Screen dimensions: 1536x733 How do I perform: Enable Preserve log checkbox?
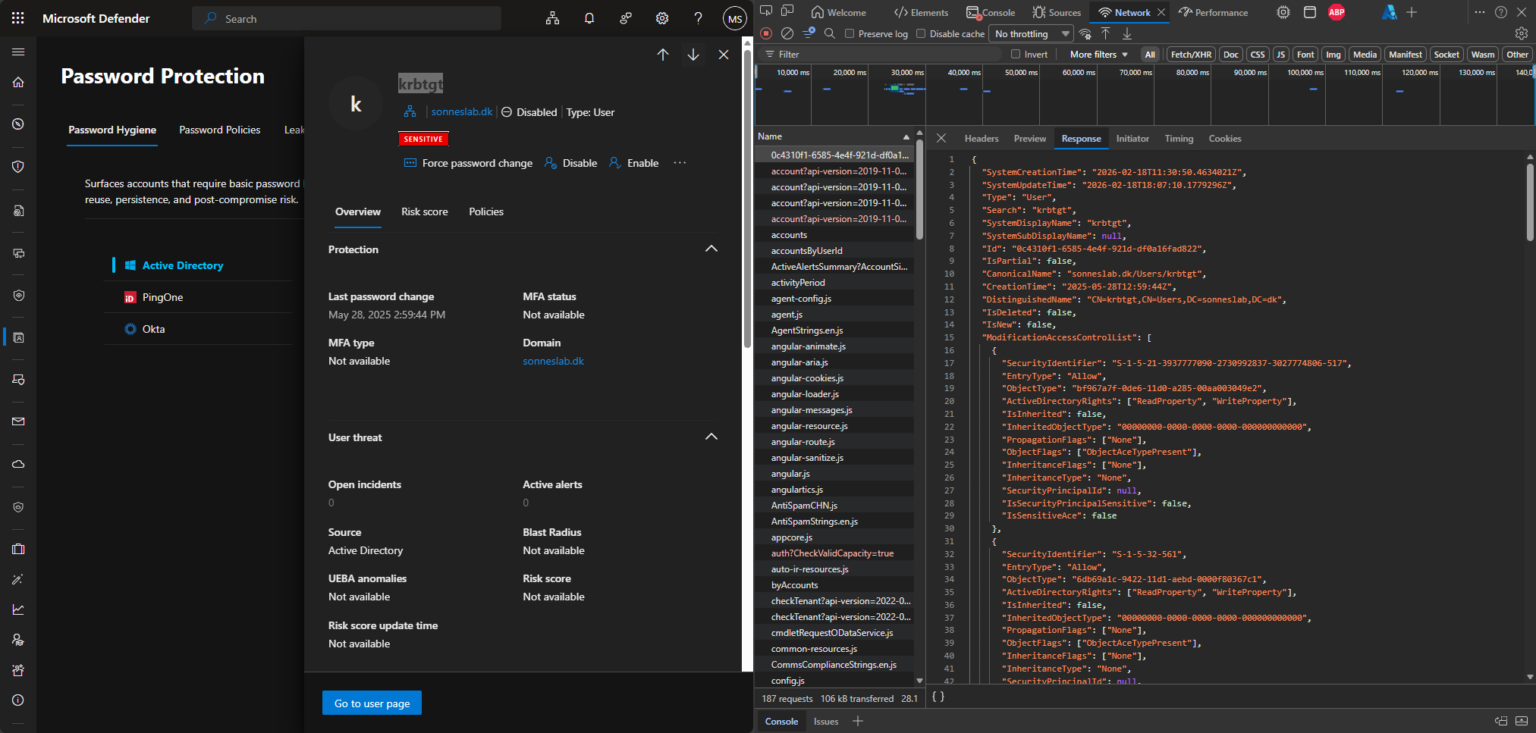tap(850, 34)
